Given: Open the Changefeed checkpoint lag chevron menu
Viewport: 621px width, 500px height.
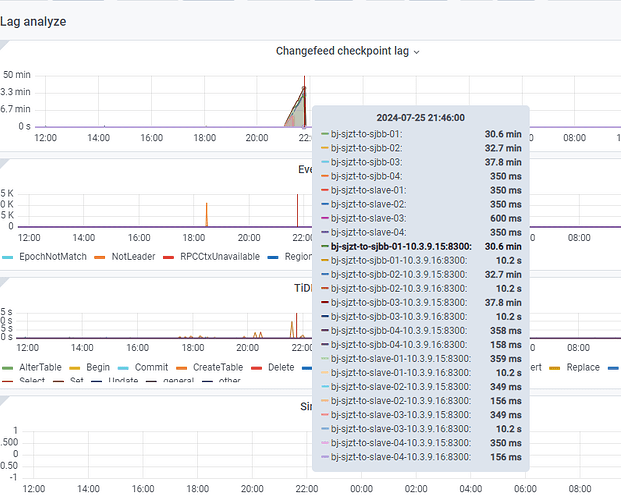Looking at the screenshot, I should [x=417, y=52].
